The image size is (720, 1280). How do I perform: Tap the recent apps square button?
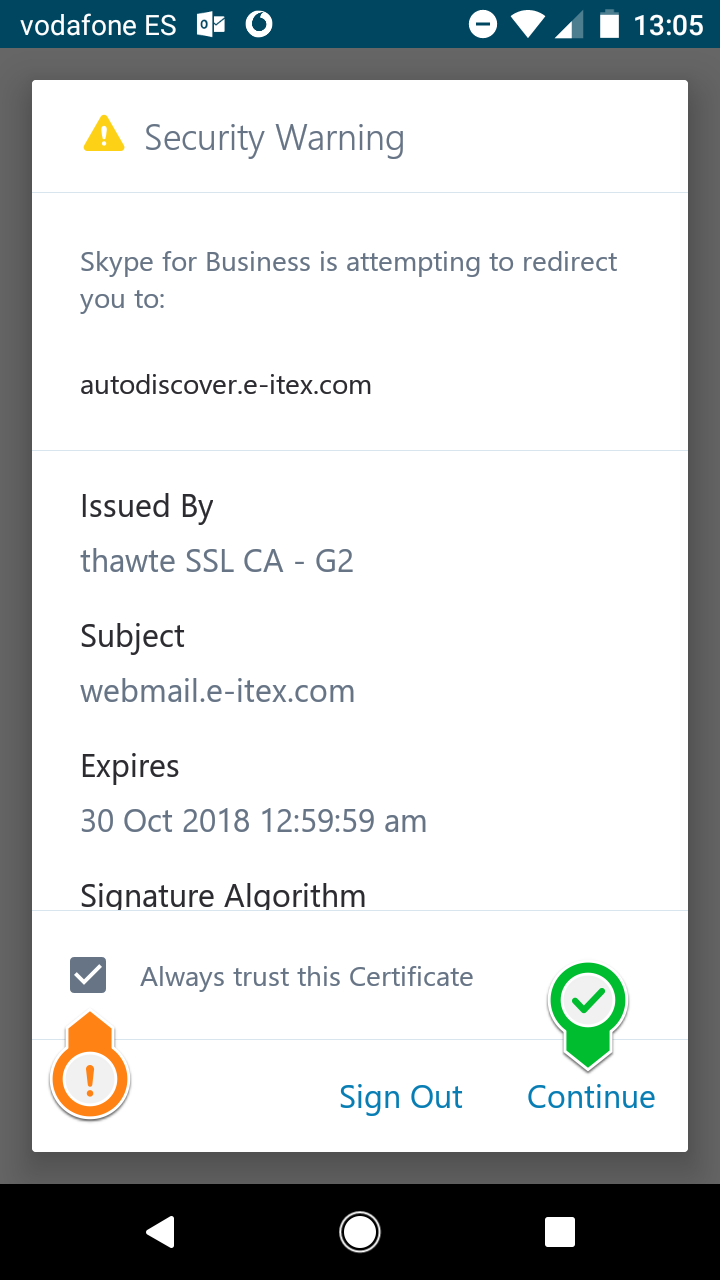click(560, 1232)
